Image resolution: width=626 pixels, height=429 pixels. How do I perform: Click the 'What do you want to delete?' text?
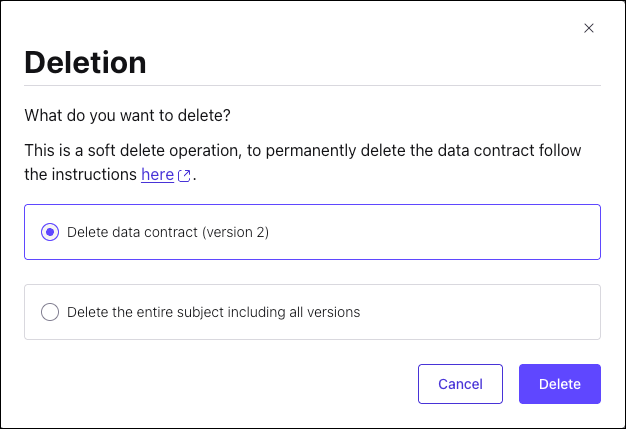pos(127,115)
